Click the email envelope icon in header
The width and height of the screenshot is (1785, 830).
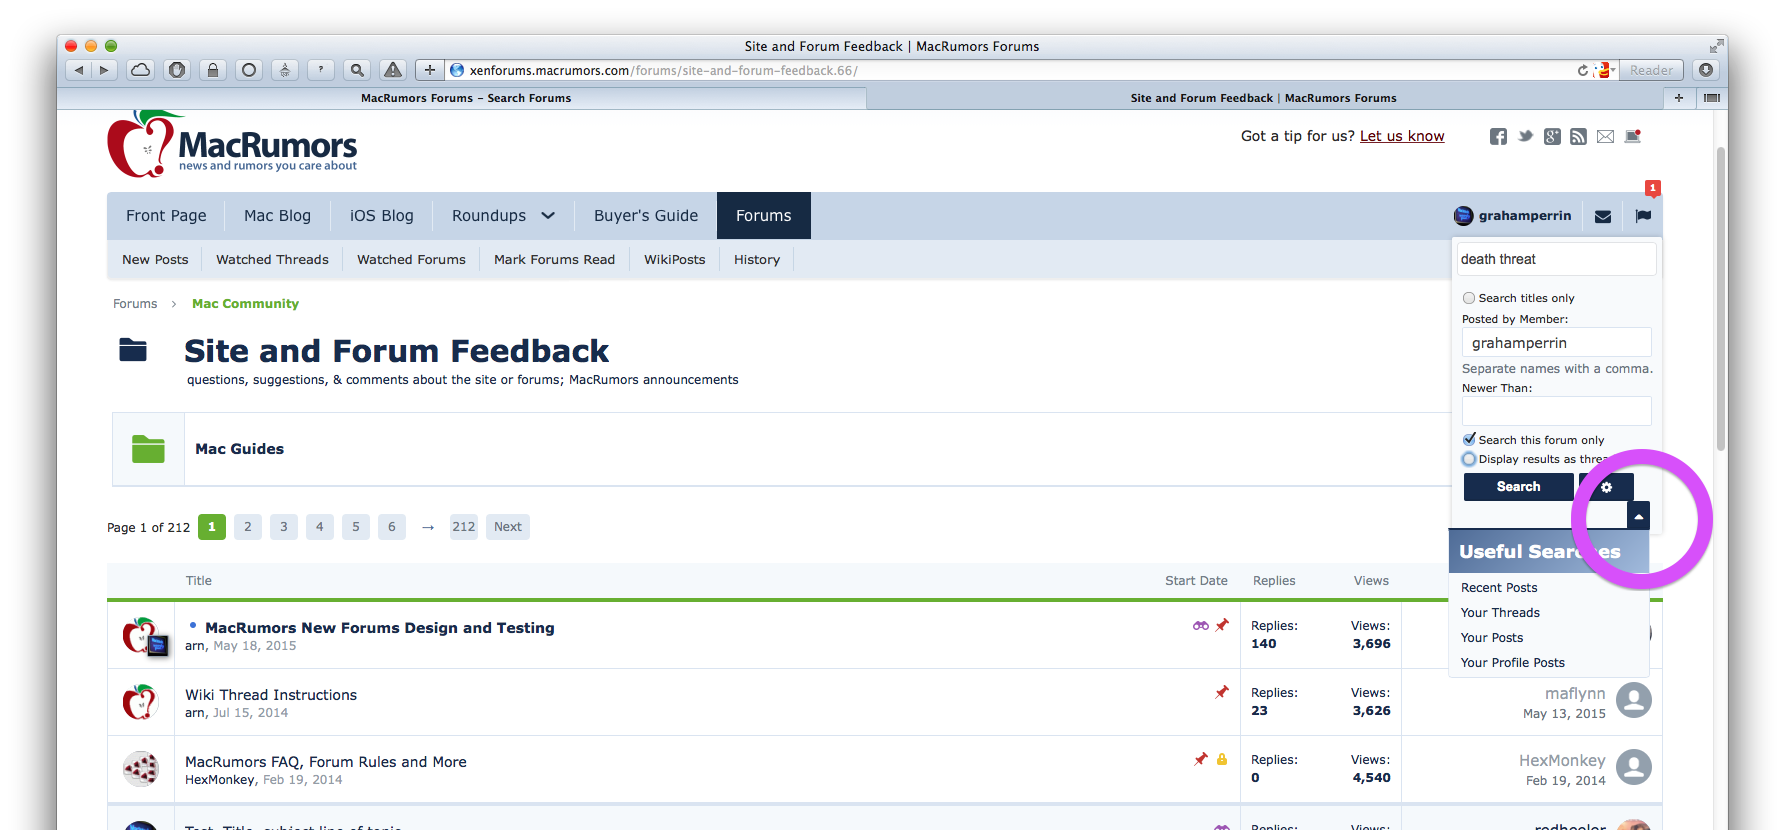pyautogui.click(x=1605, y=136)
